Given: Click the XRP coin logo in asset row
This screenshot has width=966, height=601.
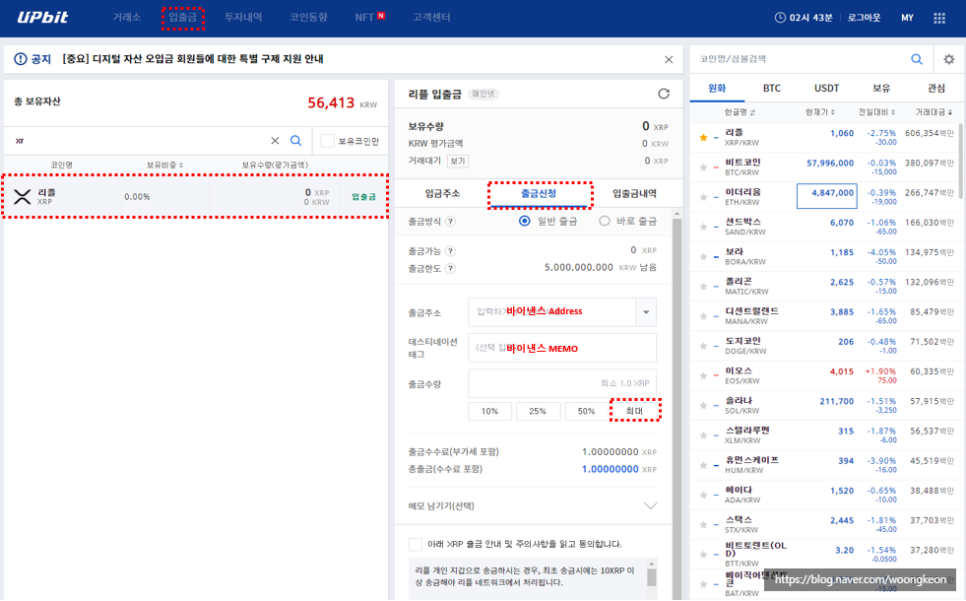Looking at the screenshot, I should [22, 196].
